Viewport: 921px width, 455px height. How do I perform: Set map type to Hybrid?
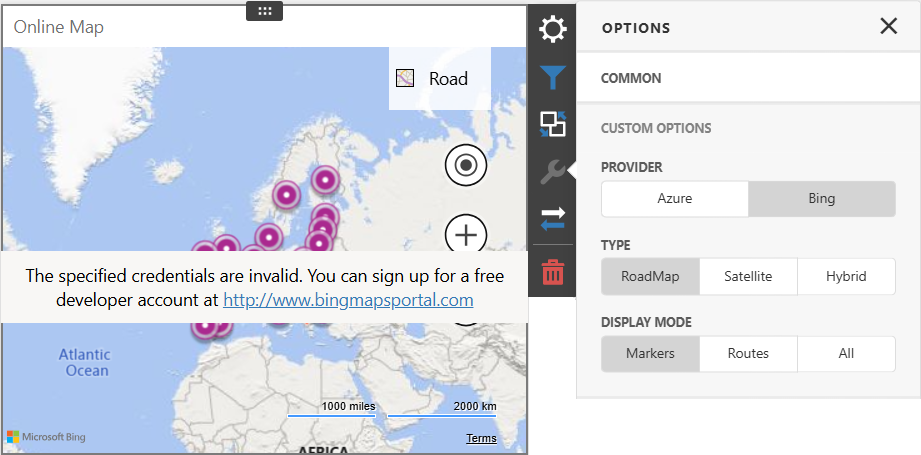(x=846, y=276)
